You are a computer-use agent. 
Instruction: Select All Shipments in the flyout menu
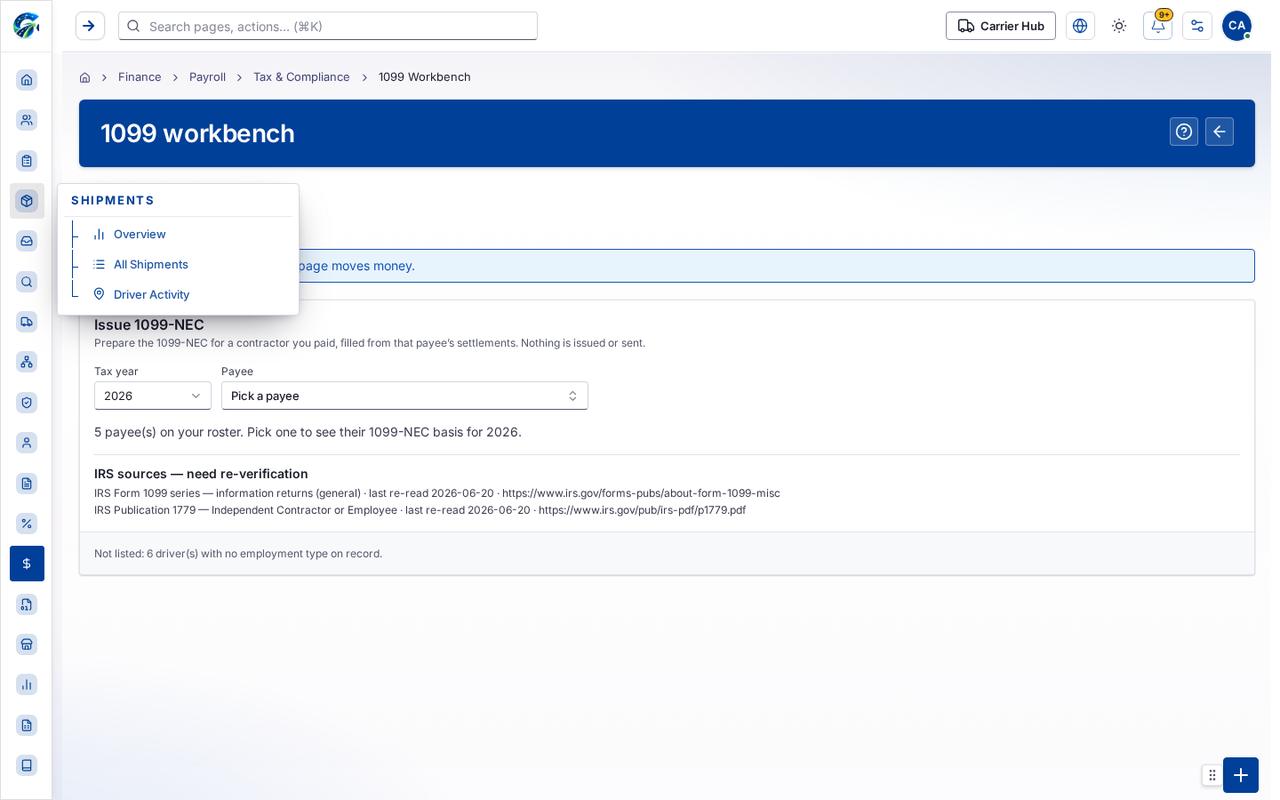click(151, 264)
